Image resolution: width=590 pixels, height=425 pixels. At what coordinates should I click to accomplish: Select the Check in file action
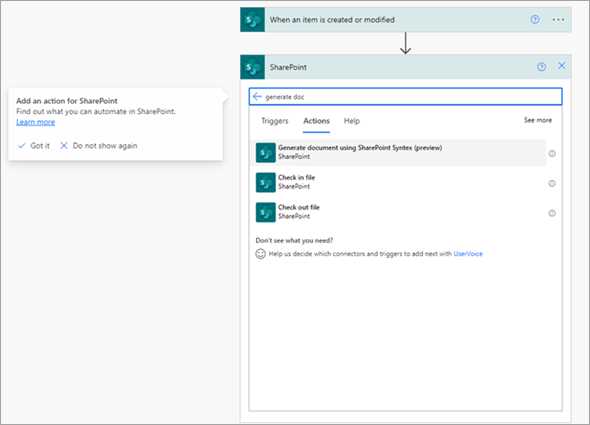point(400,182)
